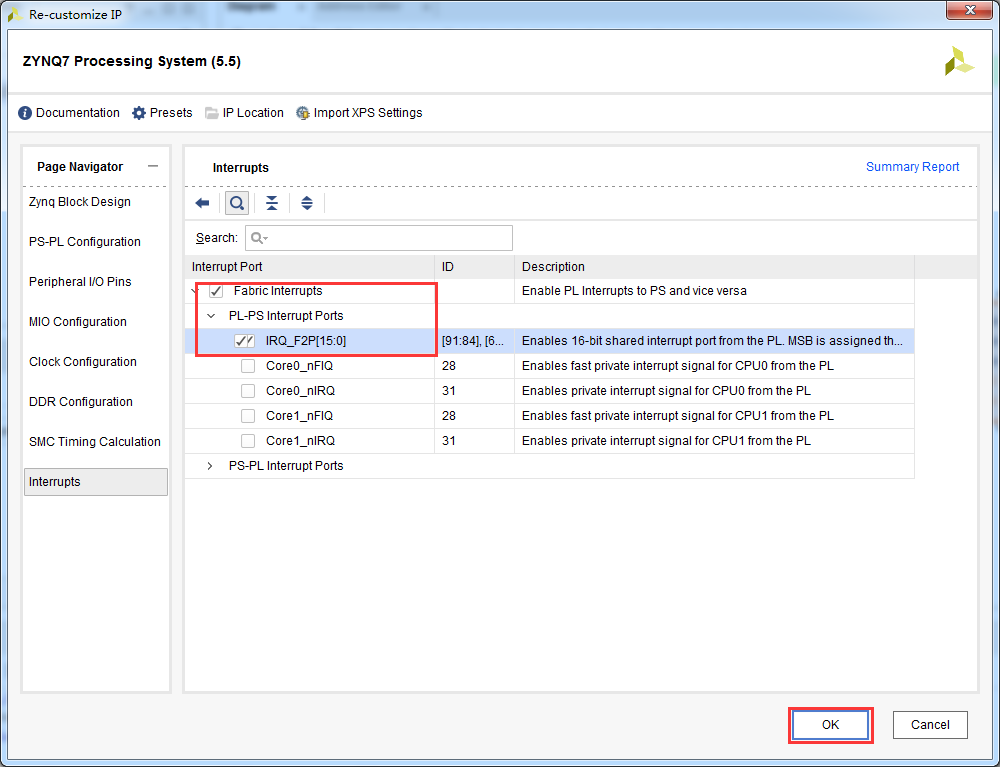The width and height of the screenshot is (1000, 767).
Task: Click the Import XPS Settings label
Action: (368, 113)
